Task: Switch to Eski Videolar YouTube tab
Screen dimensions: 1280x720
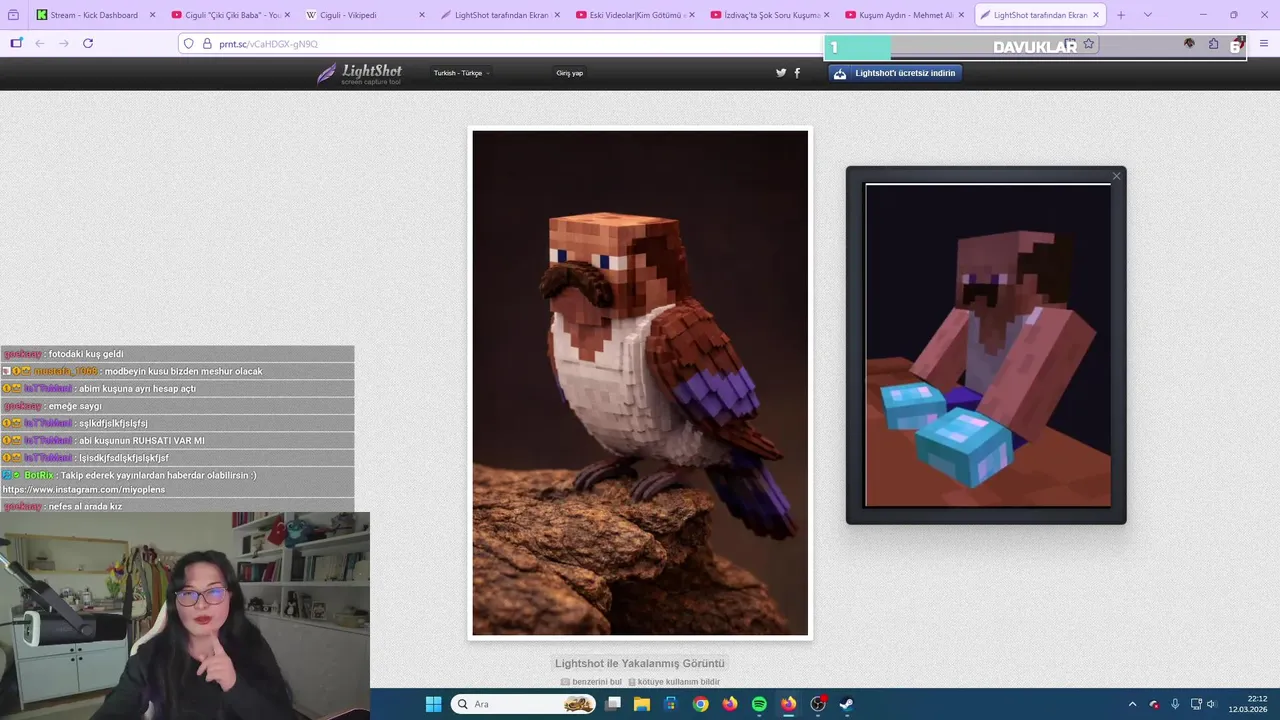Action: pos(632,15)
